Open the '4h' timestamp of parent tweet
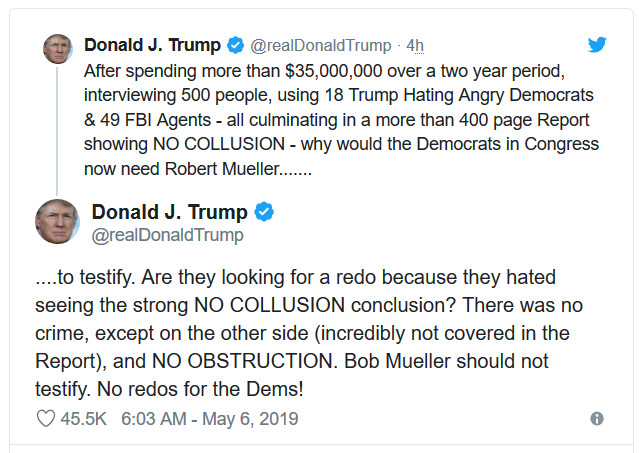Screen dimensions: 639x453 point(415,46)
